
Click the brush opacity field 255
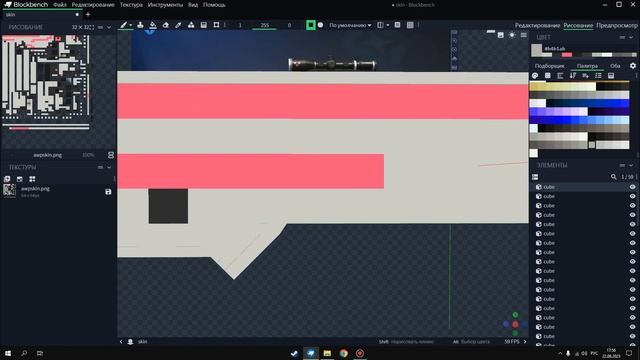[264, 25]
